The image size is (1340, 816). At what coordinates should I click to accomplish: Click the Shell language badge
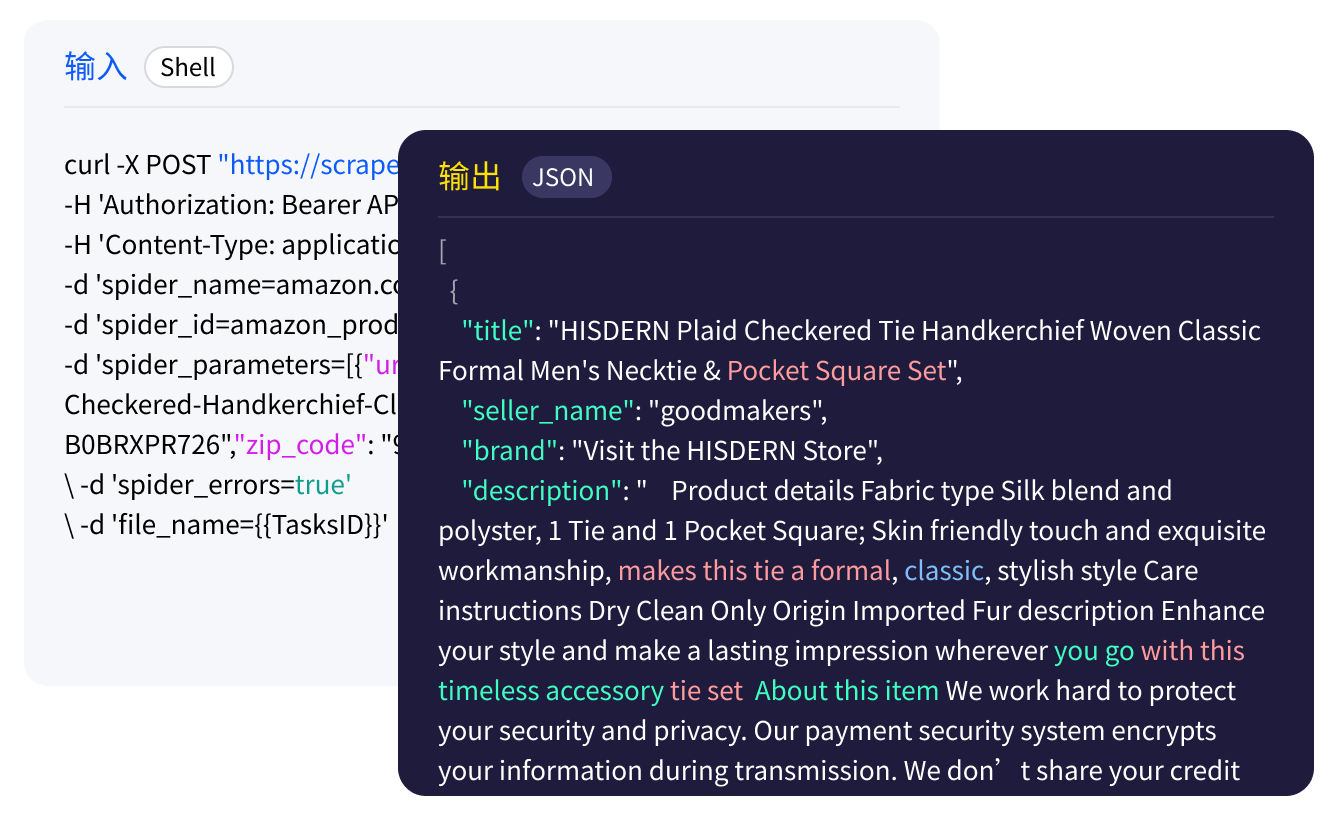coord(188,67)
